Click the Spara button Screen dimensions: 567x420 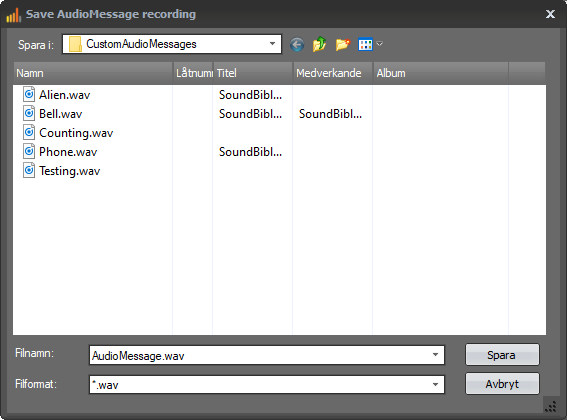(x=502, y=355)
